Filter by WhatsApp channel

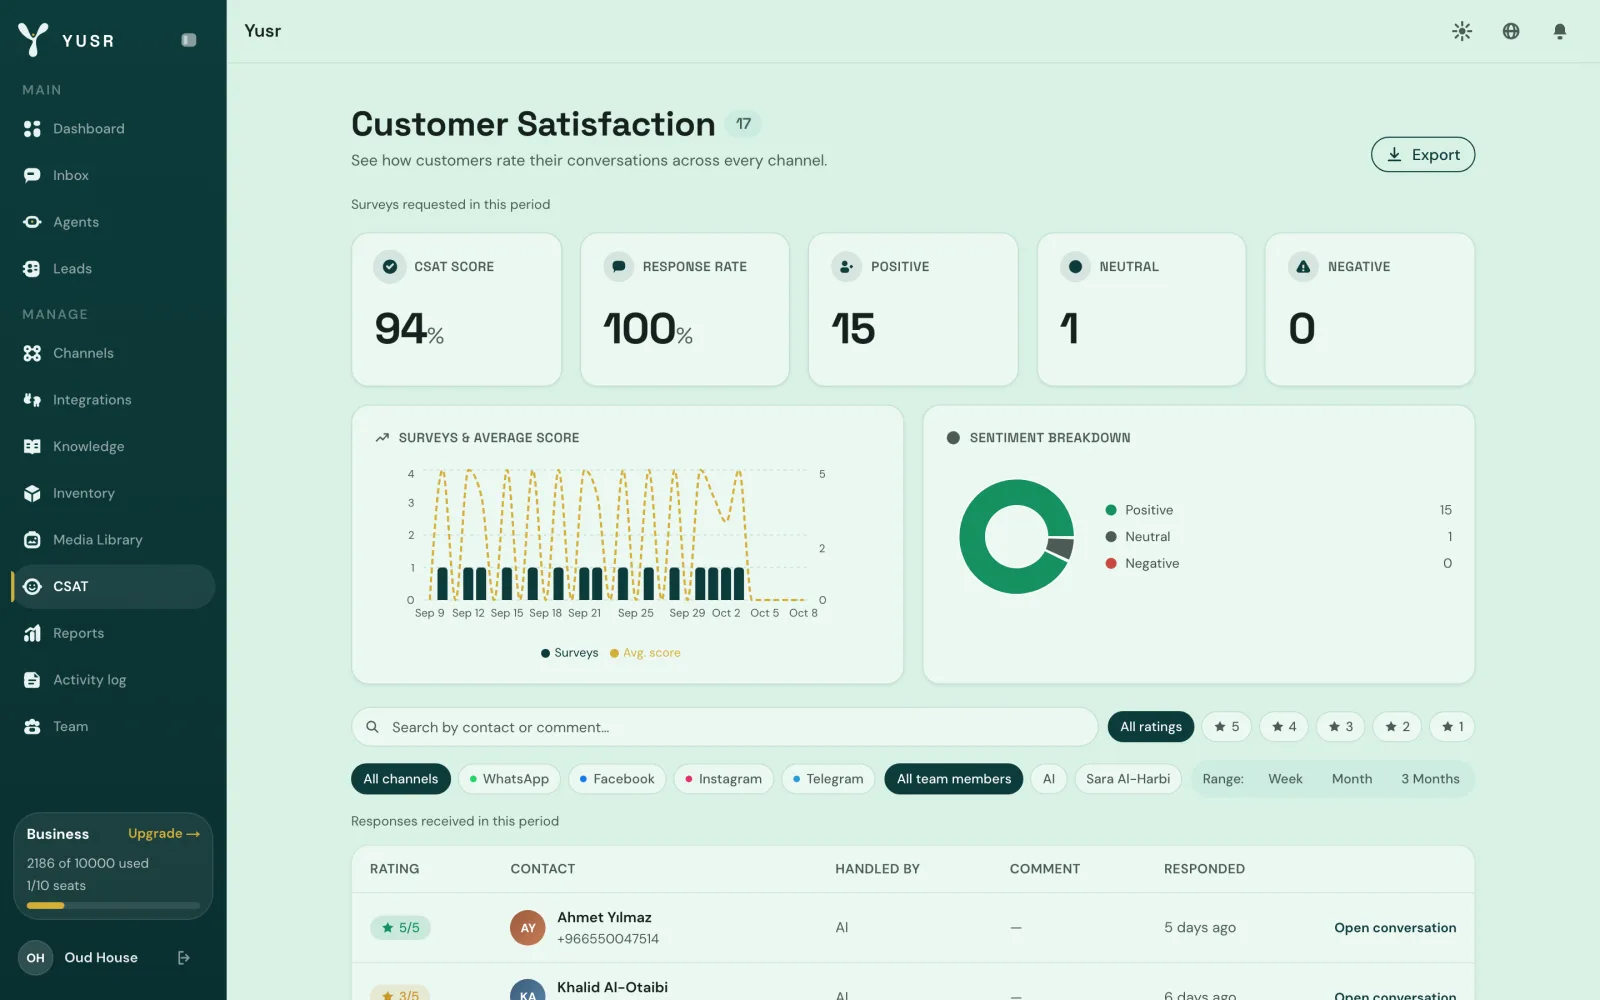[x=509, y=779]
